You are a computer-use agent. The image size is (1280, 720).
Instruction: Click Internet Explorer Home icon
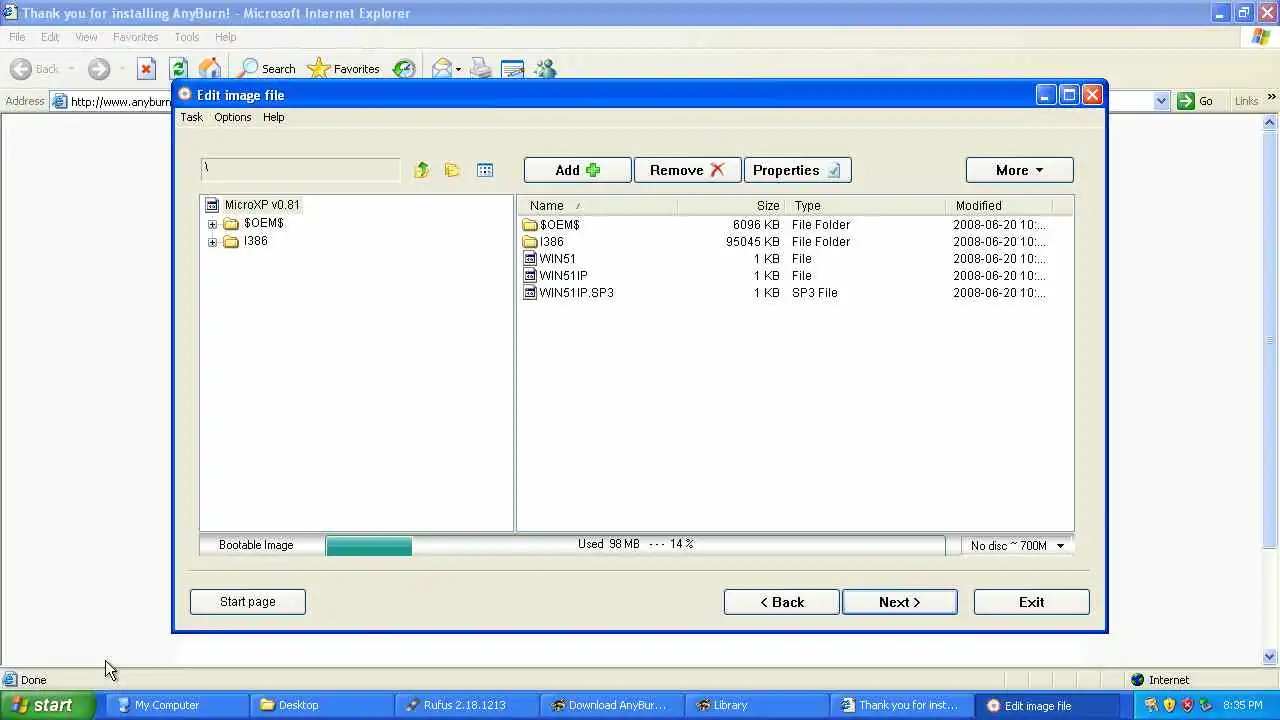(210, 69)
